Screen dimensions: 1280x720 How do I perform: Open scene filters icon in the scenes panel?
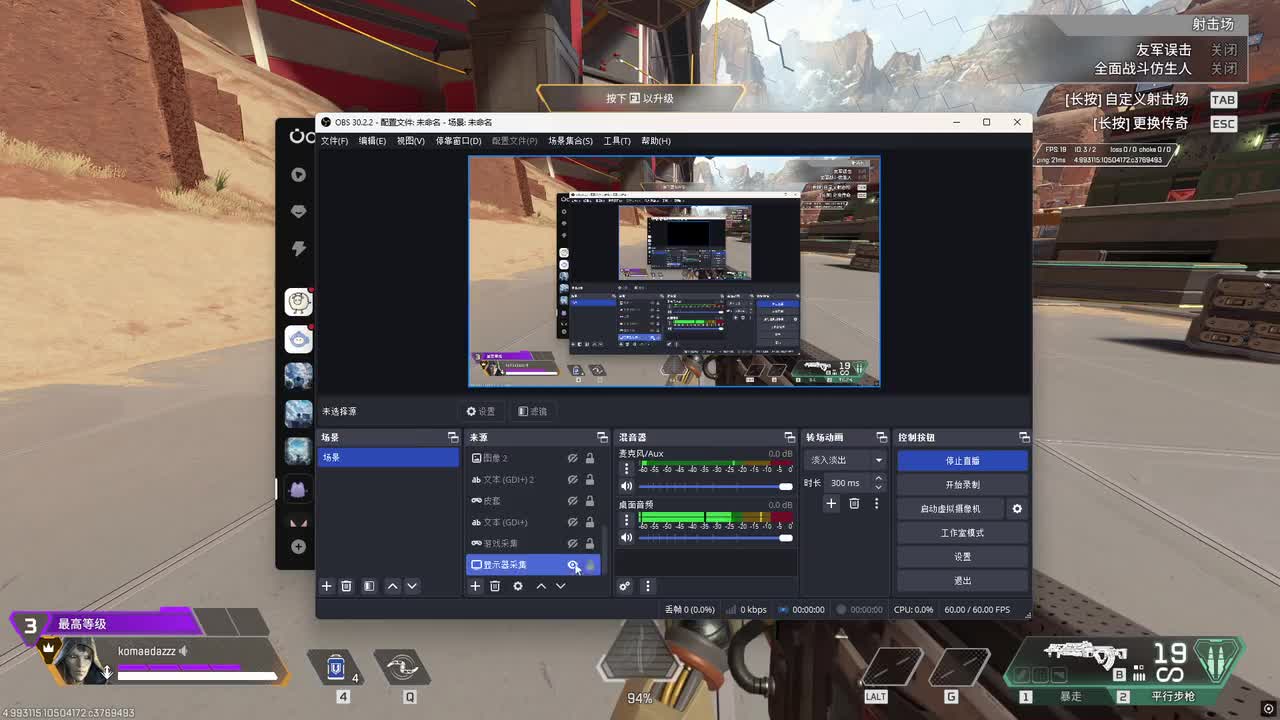[x=369, y=586]
